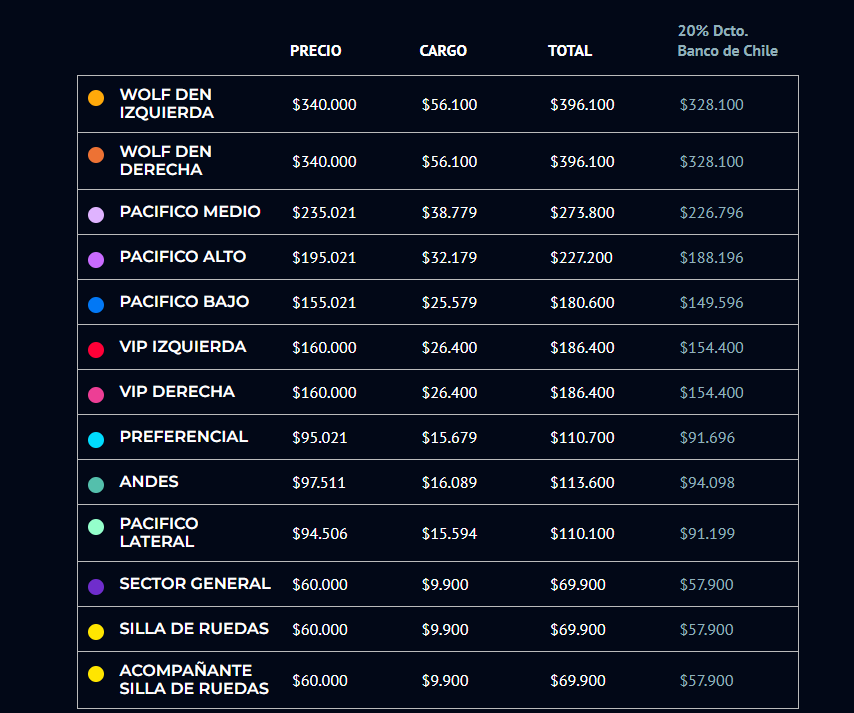The width and height of the screenshot is (854, 713).
Task: Click the teal dot next to ANDES
Action: pyautogui.click(x=96, y=485)
